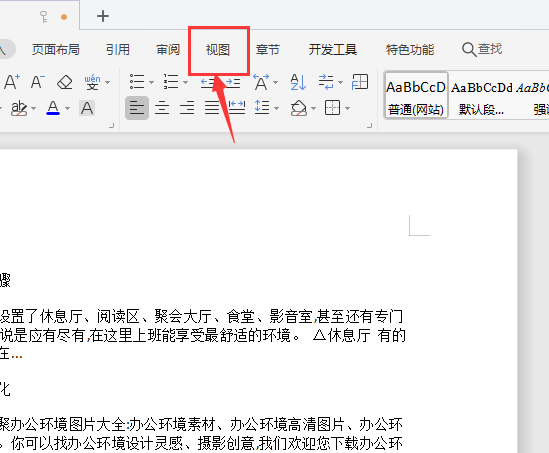Click the orange unsaved dot on tab
Screen dimensions: 549x453
tap(64, 17)
